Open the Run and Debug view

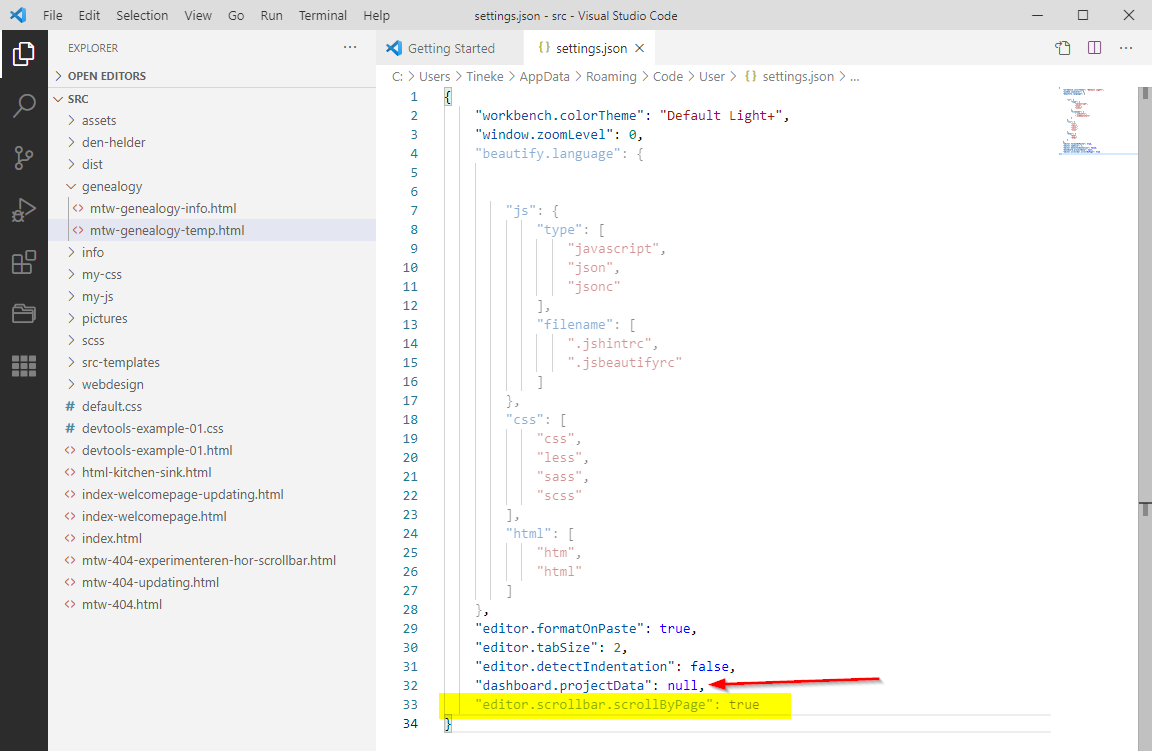(x=24, y=210)
